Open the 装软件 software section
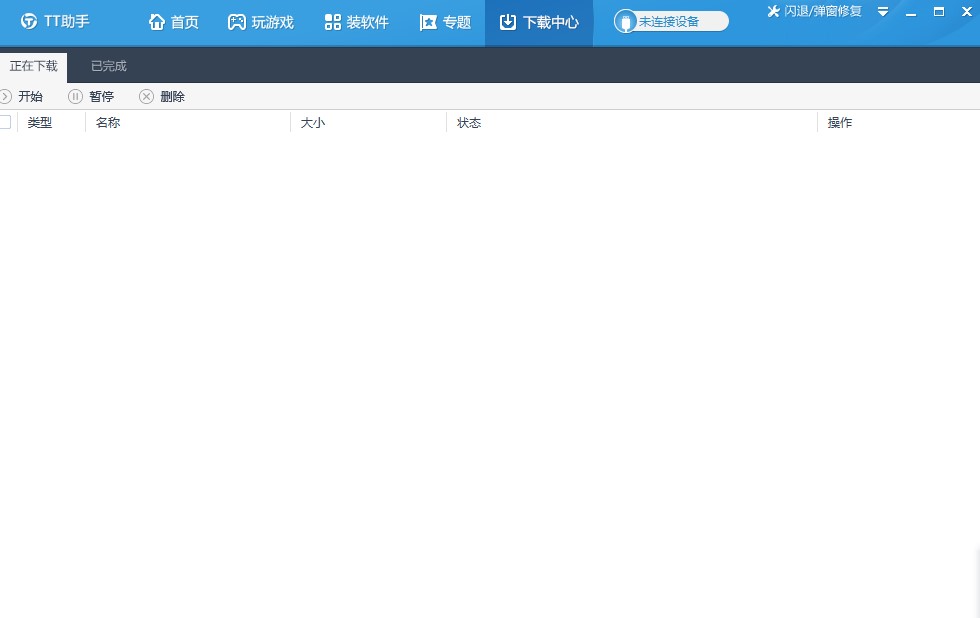 point(356,22)
